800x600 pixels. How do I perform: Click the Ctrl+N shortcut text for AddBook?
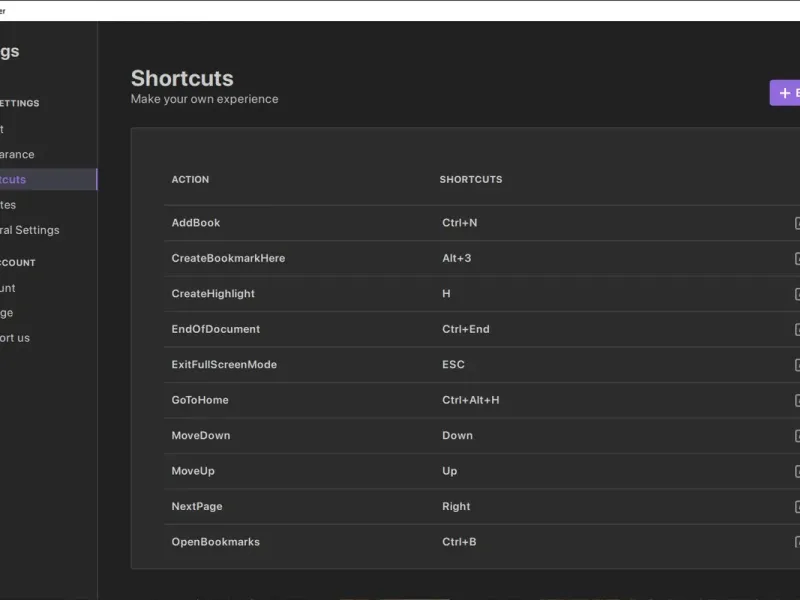[x=460, y=223]
